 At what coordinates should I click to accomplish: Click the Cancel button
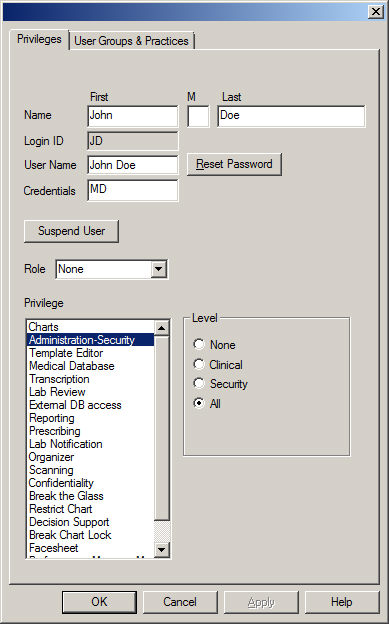180,602
